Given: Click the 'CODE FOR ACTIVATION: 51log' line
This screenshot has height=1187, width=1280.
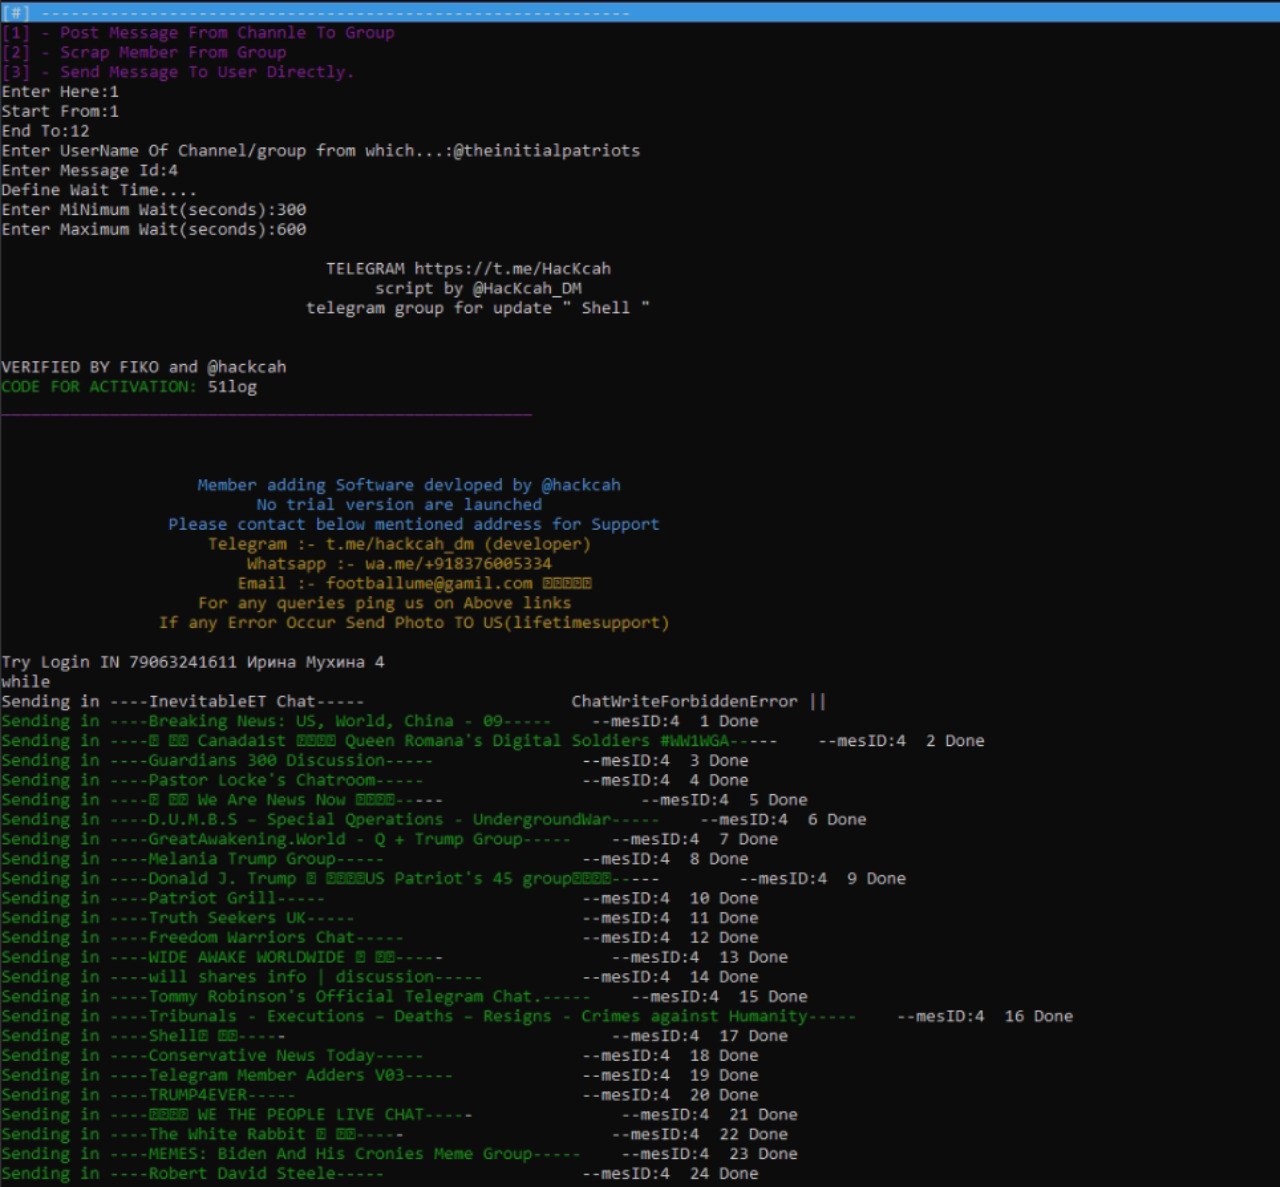Looking at the screenshot, I should click(x=129, y=387).
